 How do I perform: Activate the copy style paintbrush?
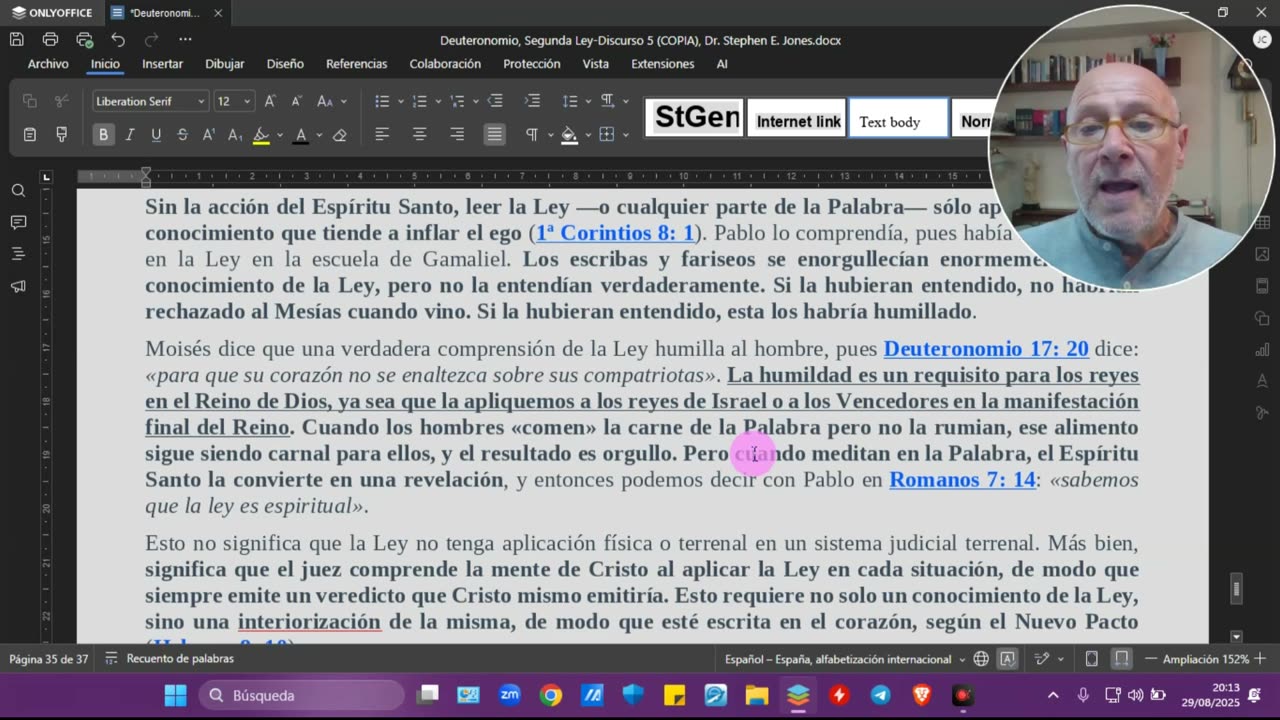click(x=61, y=135)
